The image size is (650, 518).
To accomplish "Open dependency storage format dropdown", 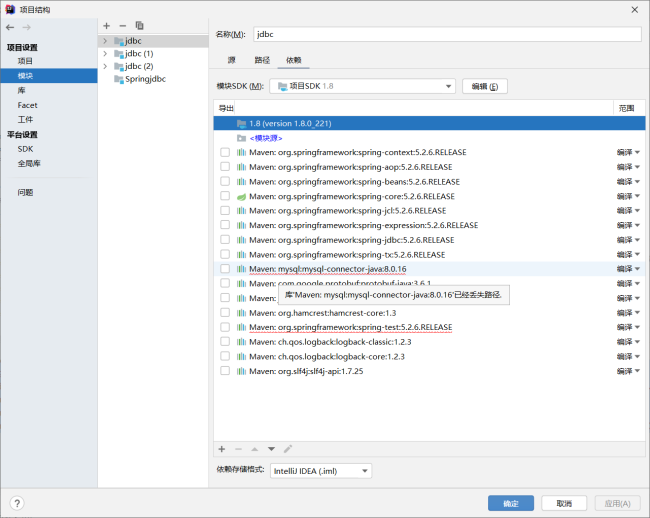I will click(x=321, y=471).
